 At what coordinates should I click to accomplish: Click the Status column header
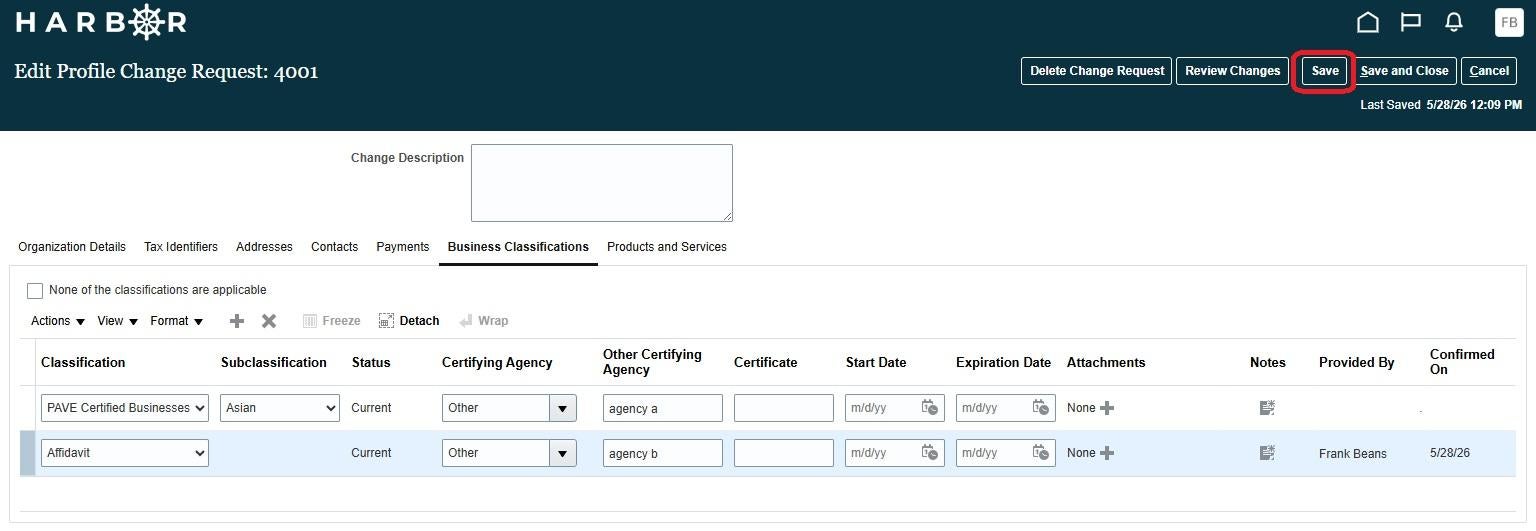371,362
